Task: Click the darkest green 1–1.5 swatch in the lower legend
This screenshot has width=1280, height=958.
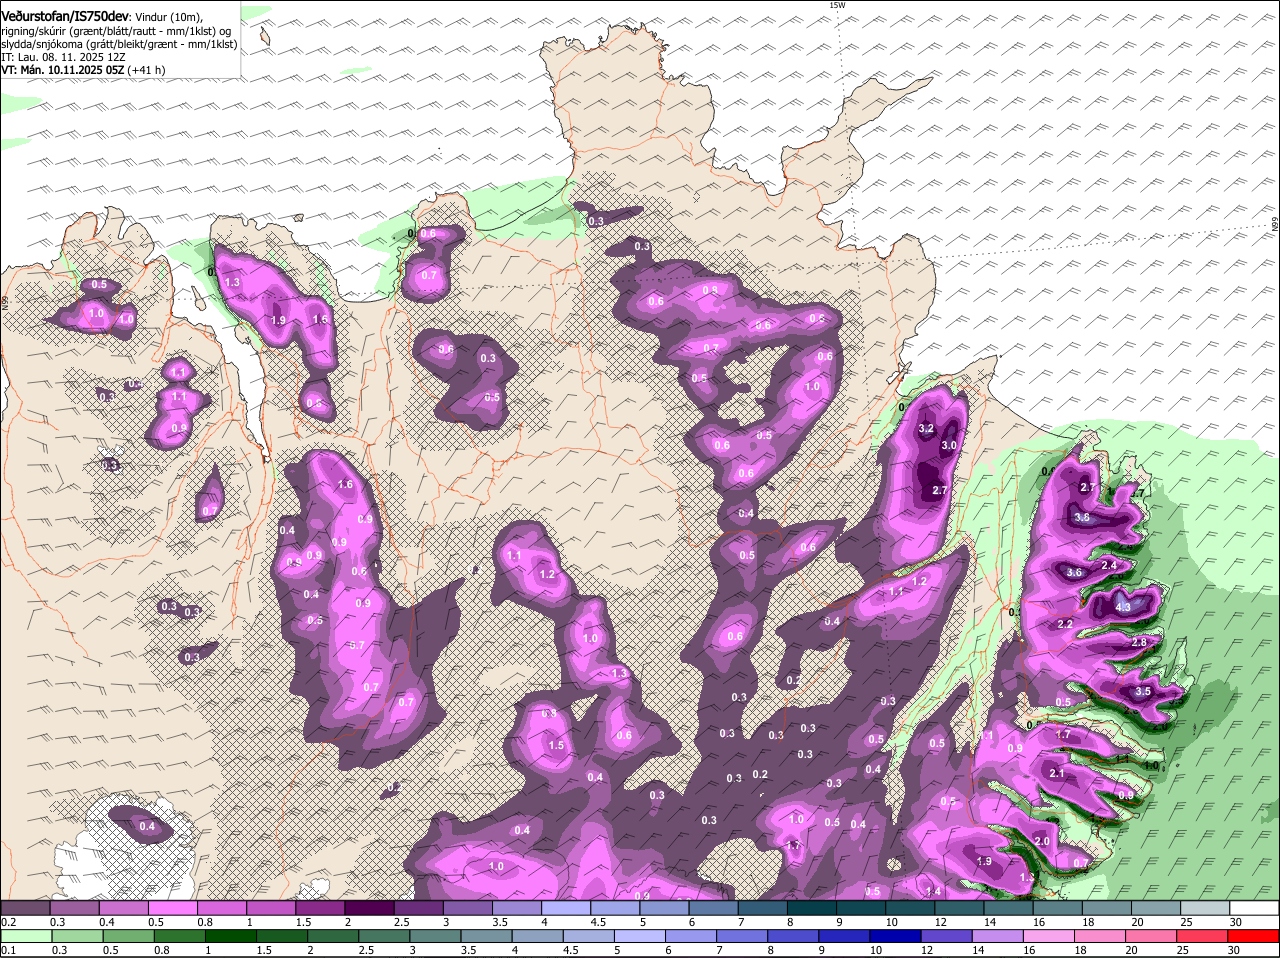Action: click(232, 936)
